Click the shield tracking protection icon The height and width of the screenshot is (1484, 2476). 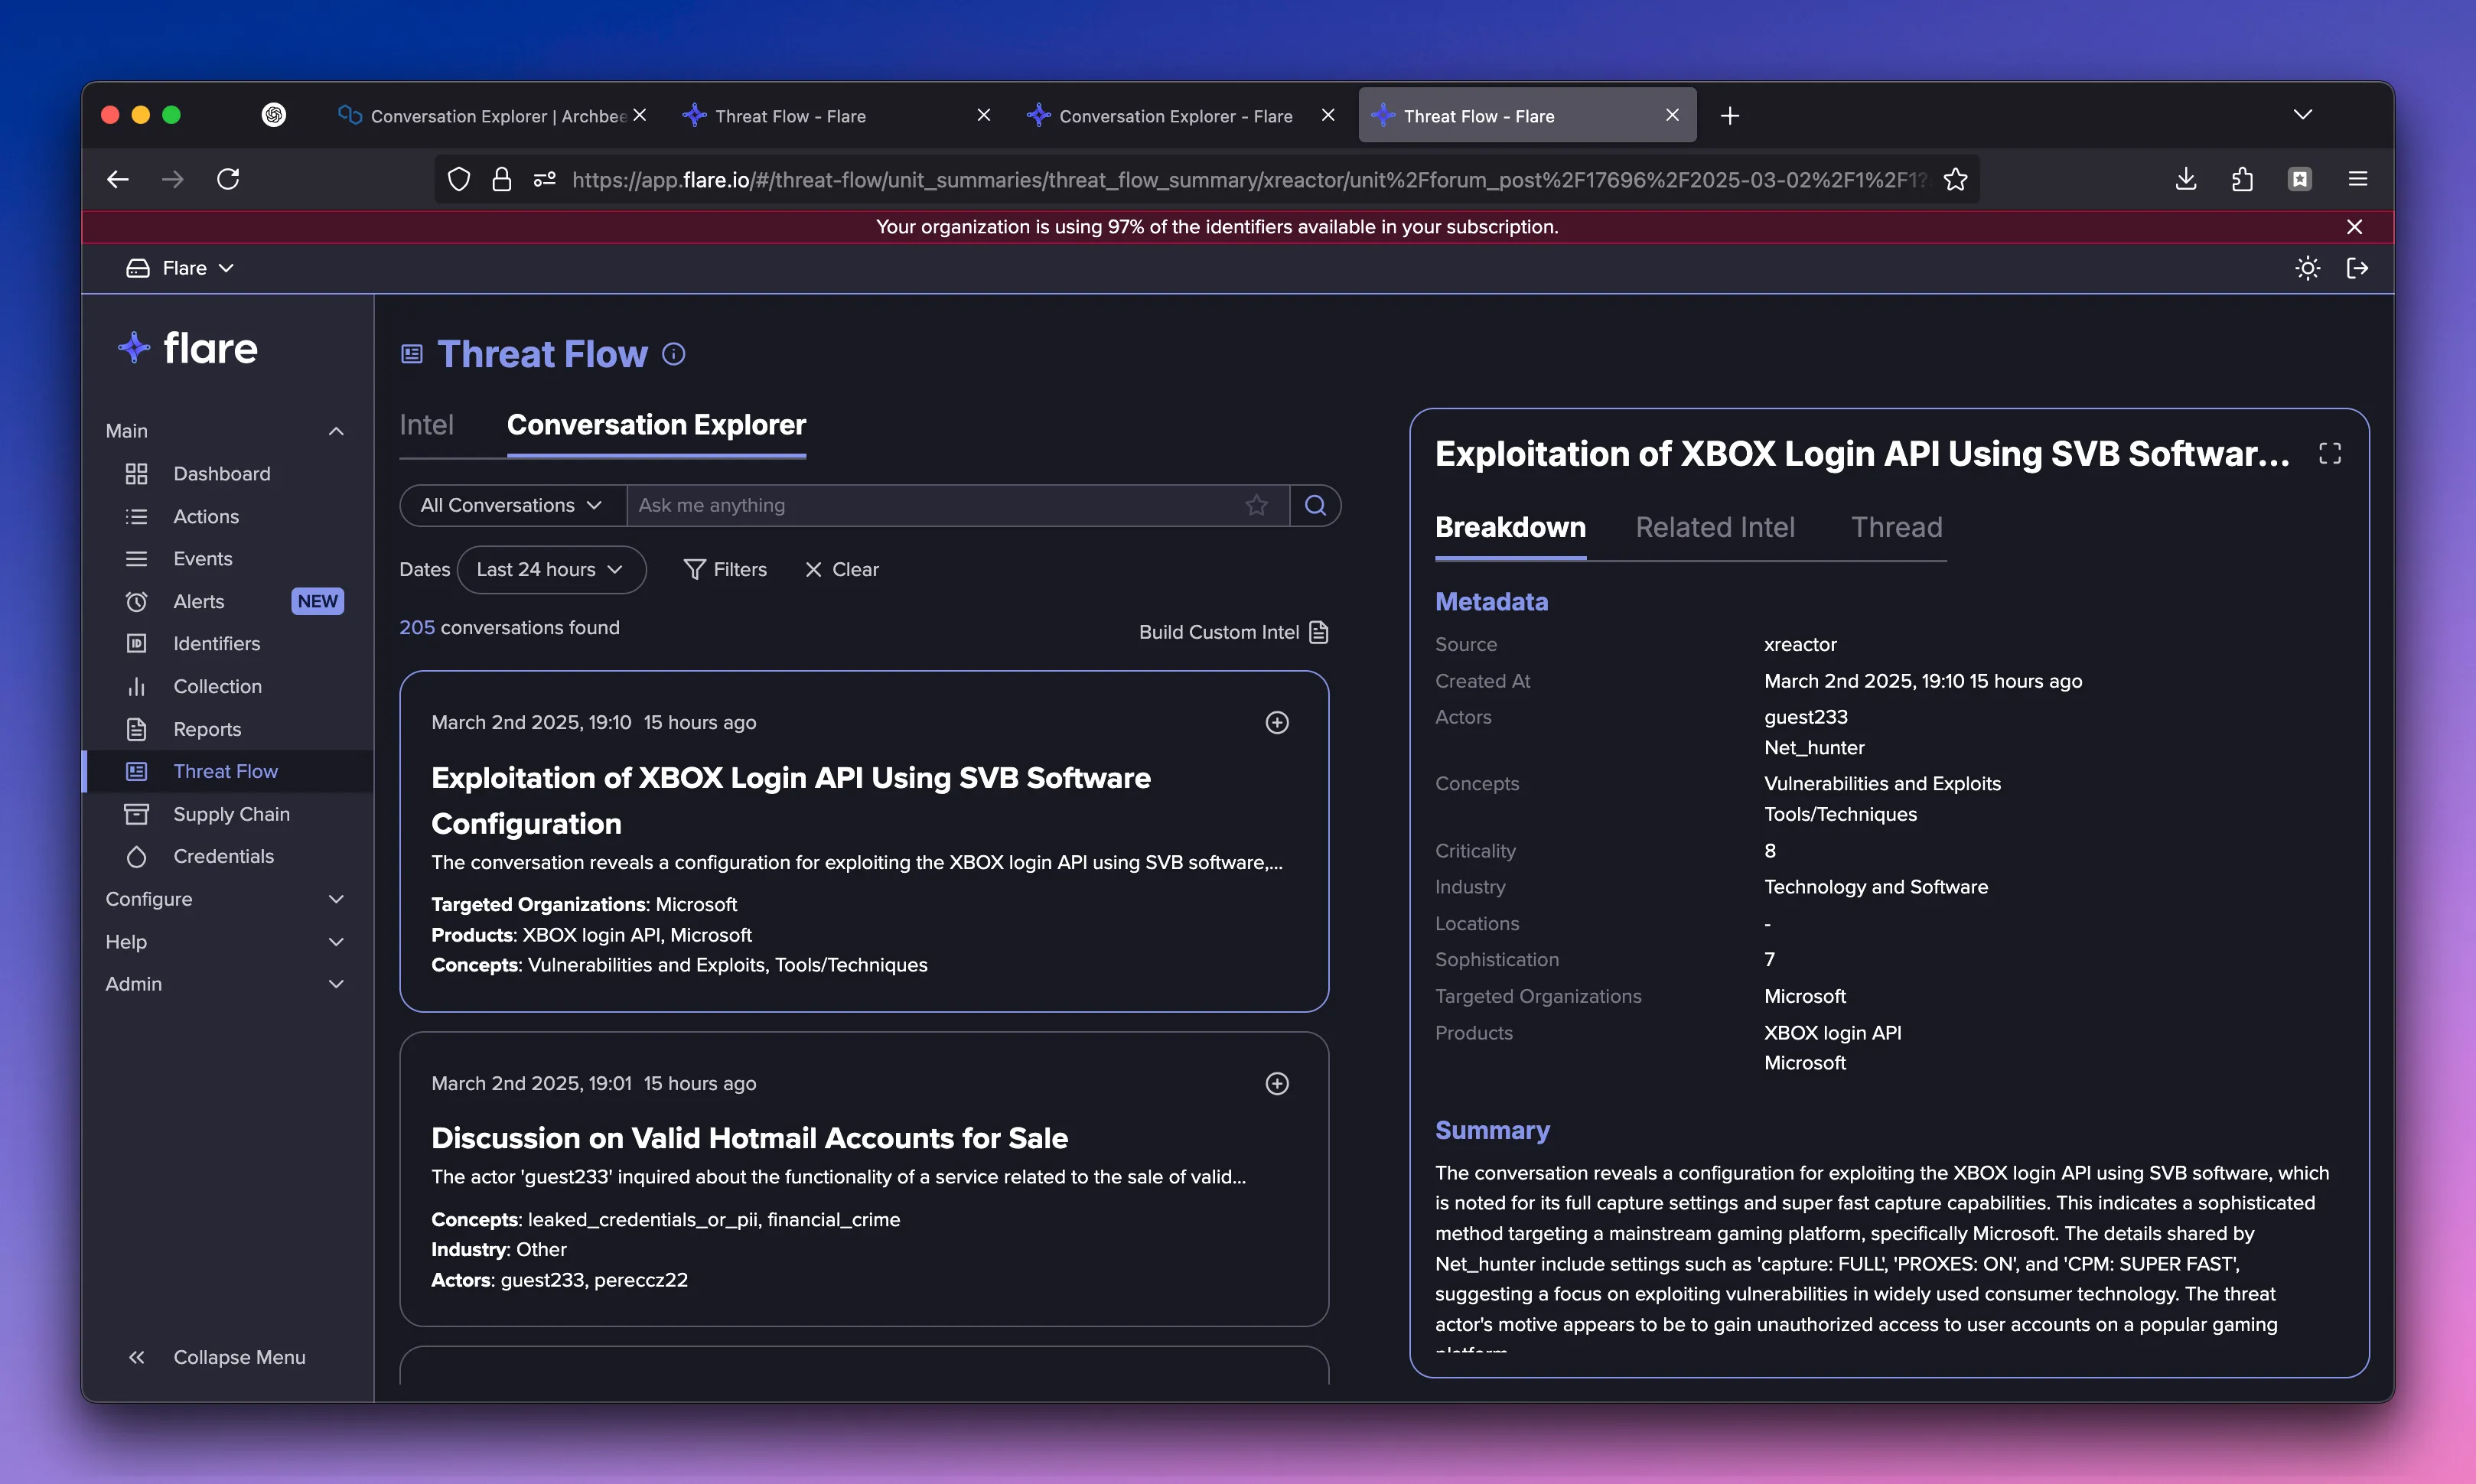(458, 179)
